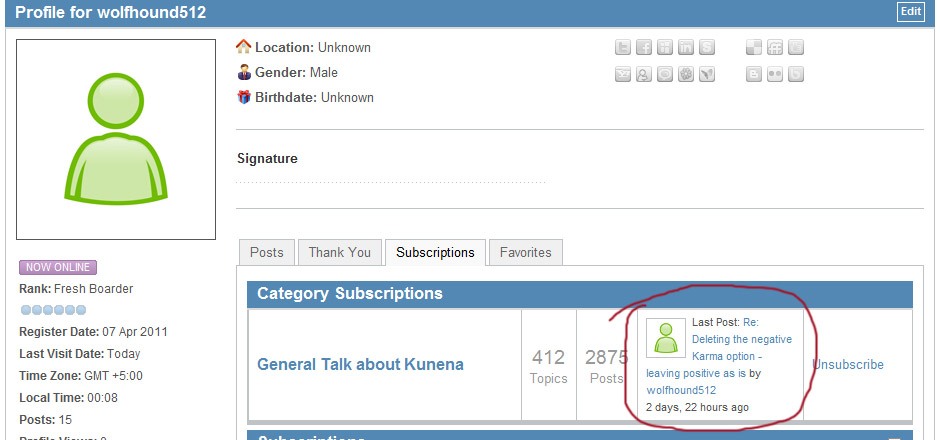Image resolution: width=940 pixels, height=440 pixels.
Task: Open the Delicious bookmarks icon
Action: [x=754, y=47]
